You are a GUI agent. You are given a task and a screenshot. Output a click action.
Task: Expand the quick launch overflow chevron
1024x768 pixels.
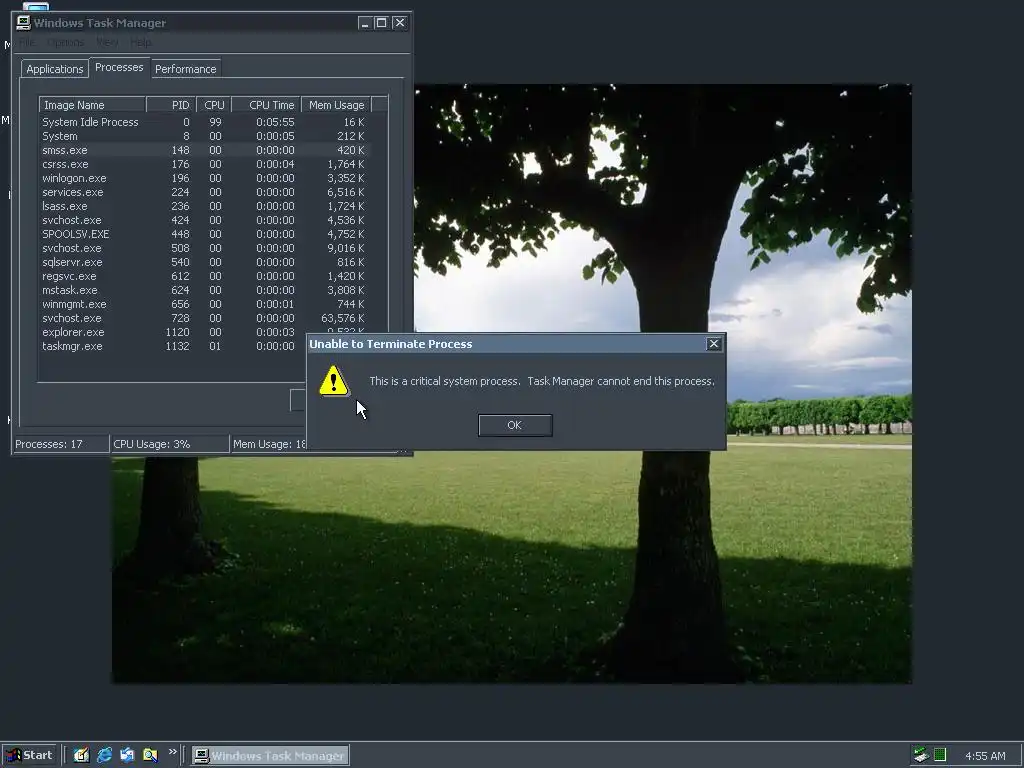tap(172, 752)
